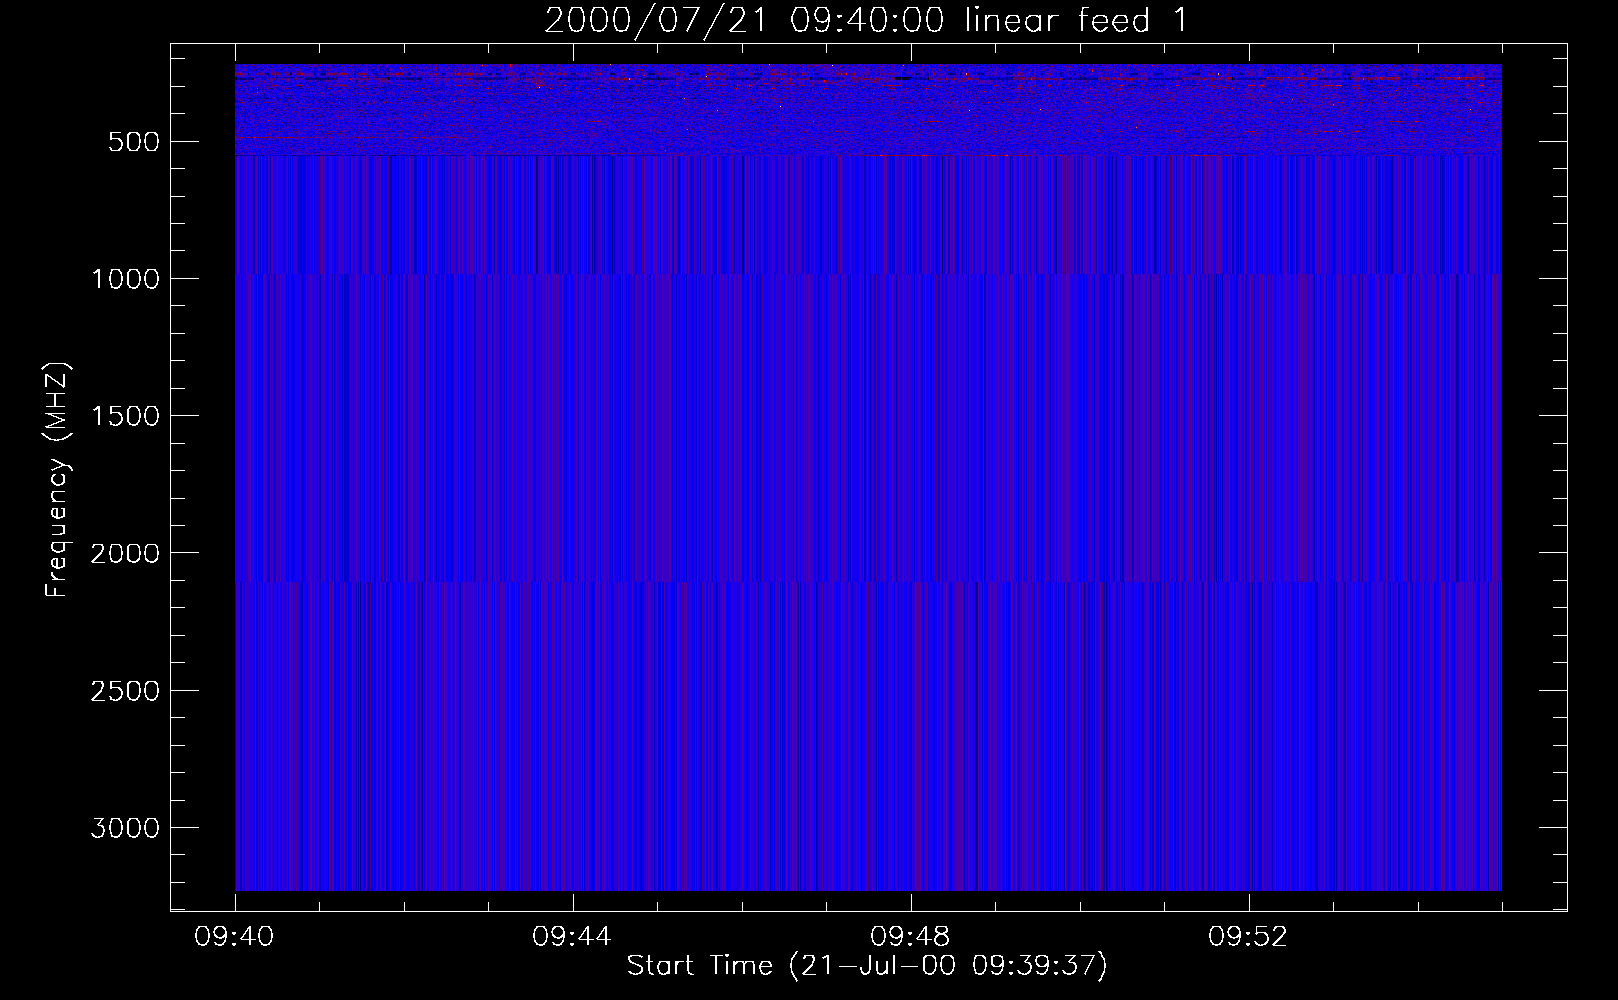Select the 500 frequency tick label
Viewport: 1618px width, 1000px height.
pyautogui.click(x=133, y=142)
